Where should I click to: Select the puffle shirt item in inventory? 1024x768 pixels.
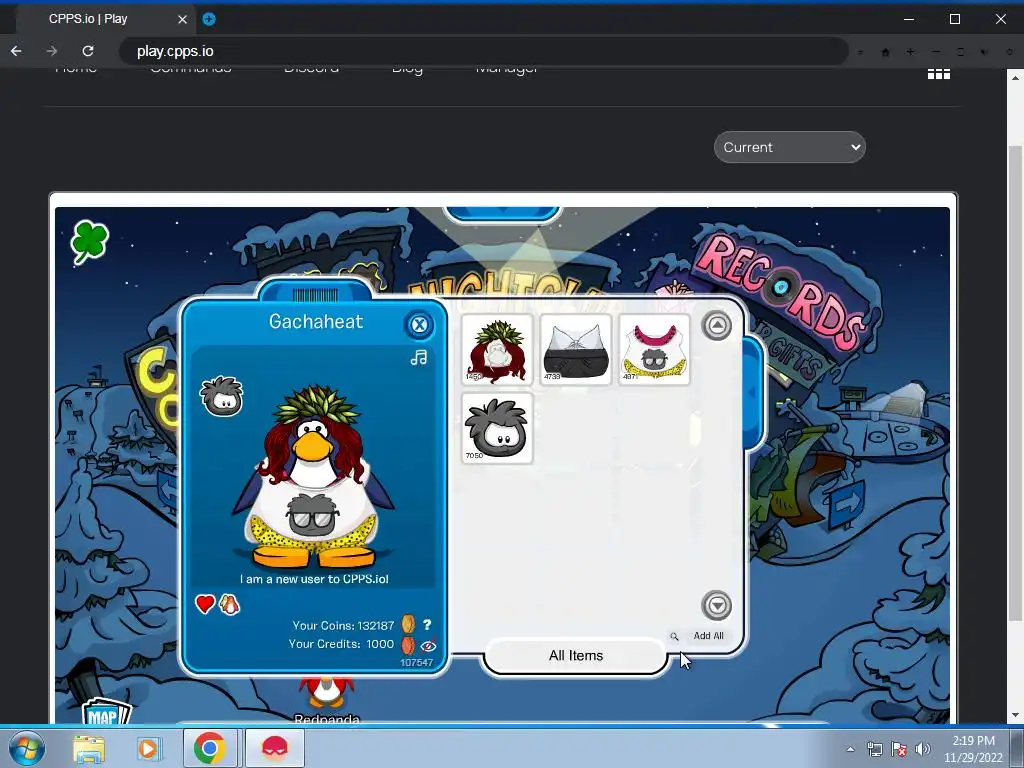[654, 351]
